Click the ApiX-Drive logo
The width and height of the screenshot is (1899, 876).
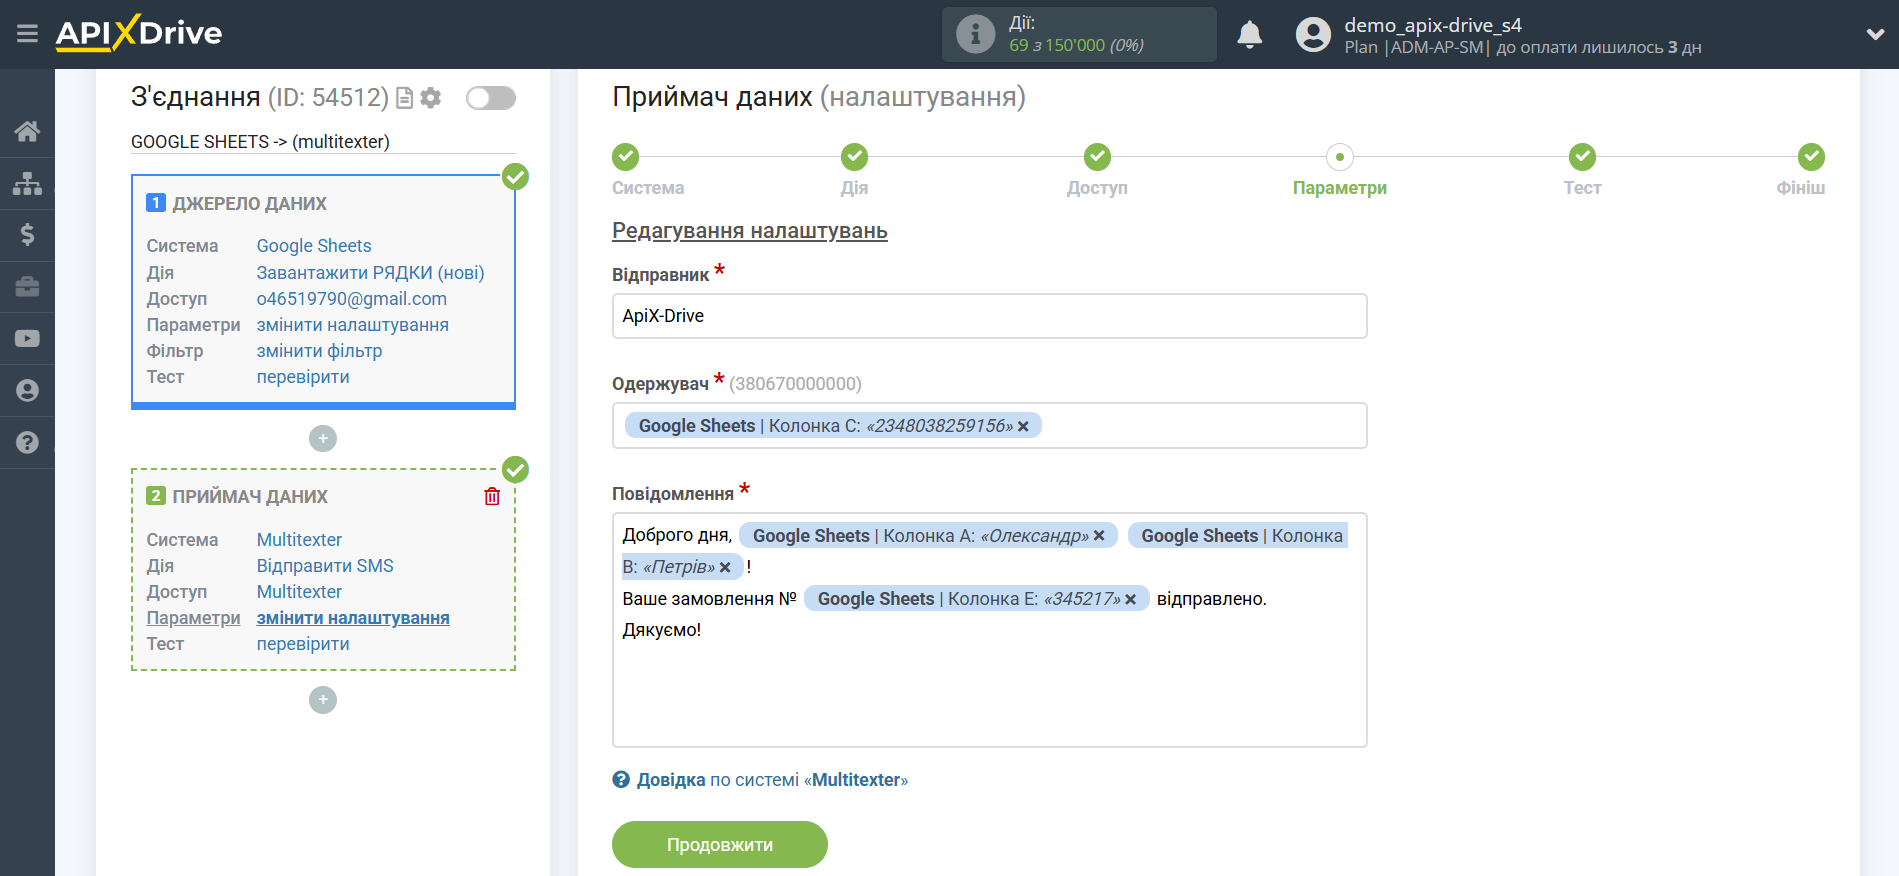point(139,33)
